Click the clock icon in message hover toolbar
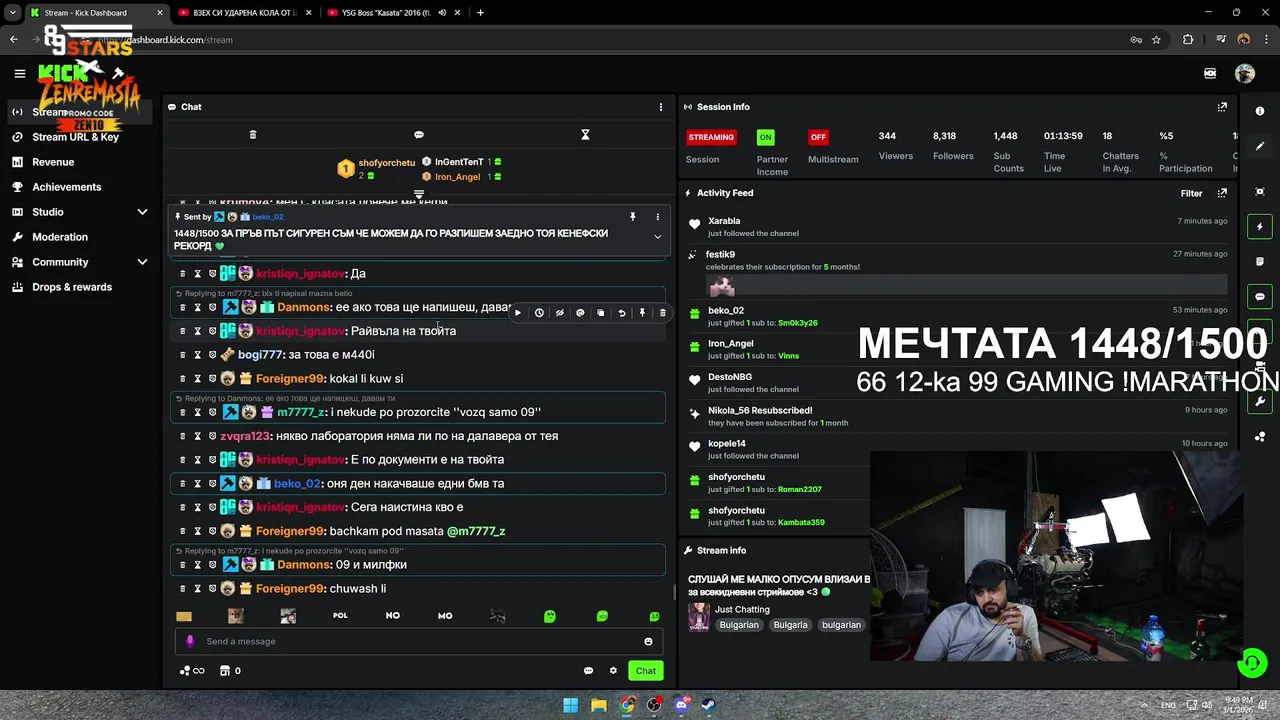 pyautogui.click(x=538, y=313)
